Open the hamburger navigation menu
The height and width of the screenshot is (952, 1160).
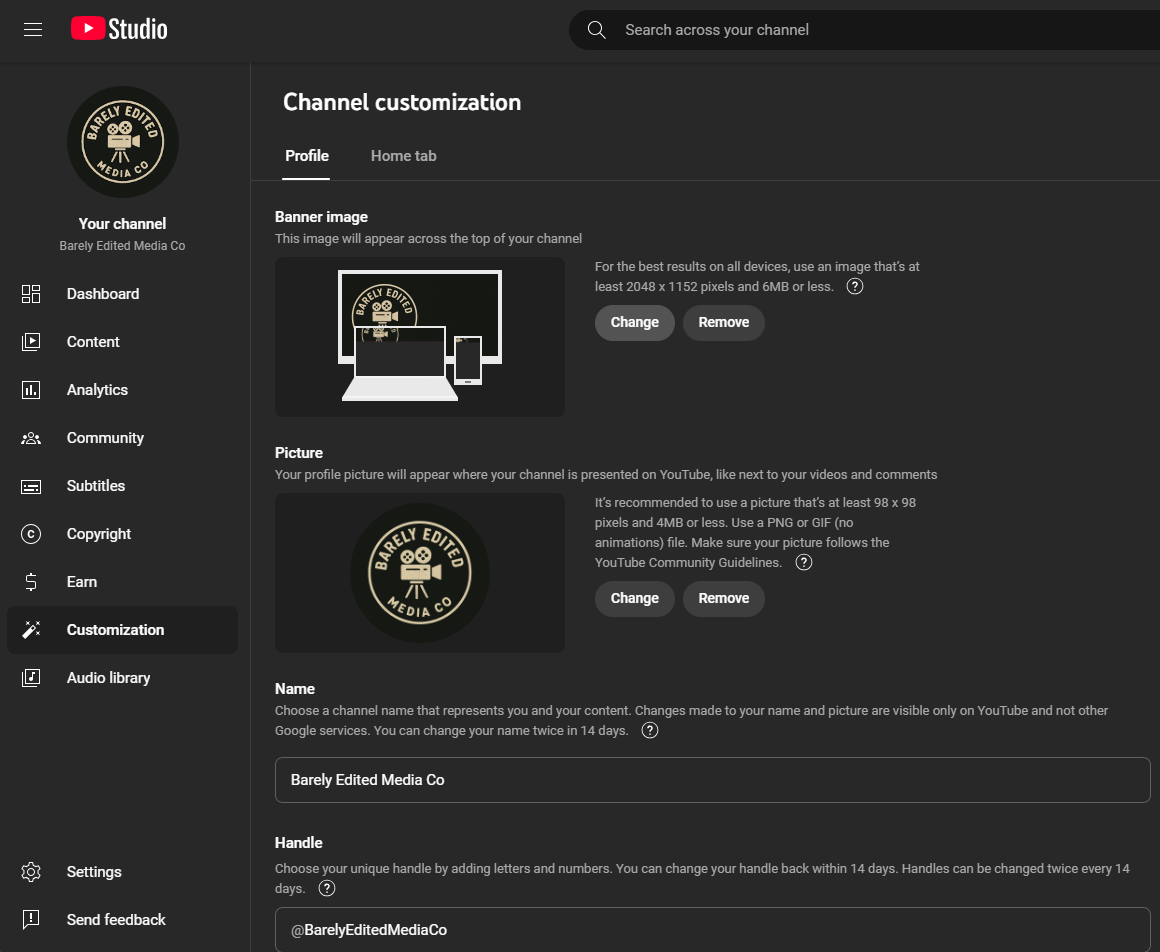coord(33,29)
